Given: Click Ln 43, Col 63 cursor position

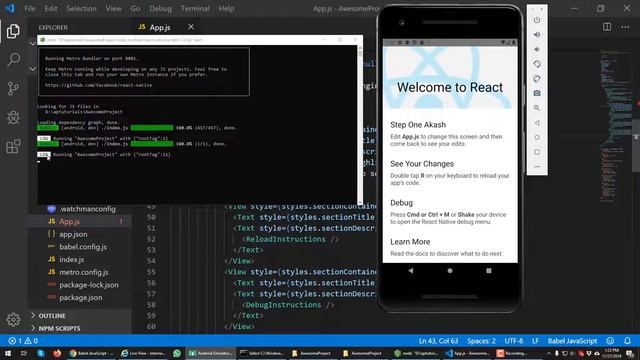Looking at the screenshot, I should pos(438,340).
